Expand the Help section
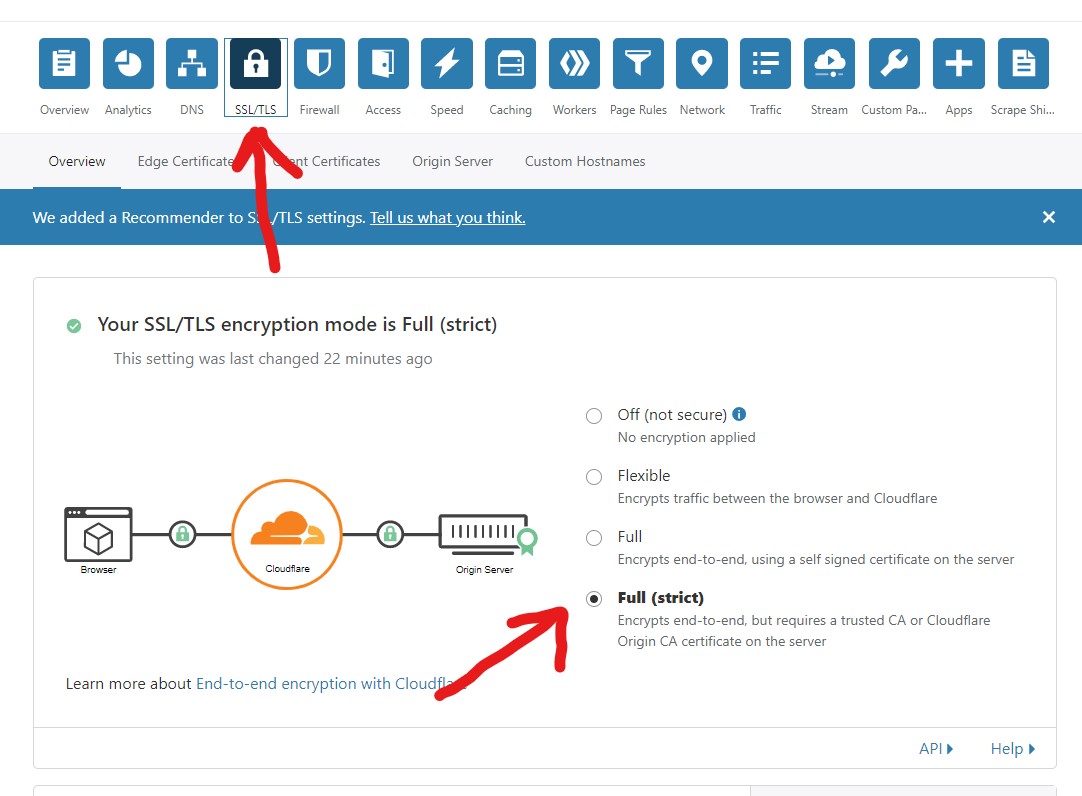 pyautogui.click(x=1013, y=748)
